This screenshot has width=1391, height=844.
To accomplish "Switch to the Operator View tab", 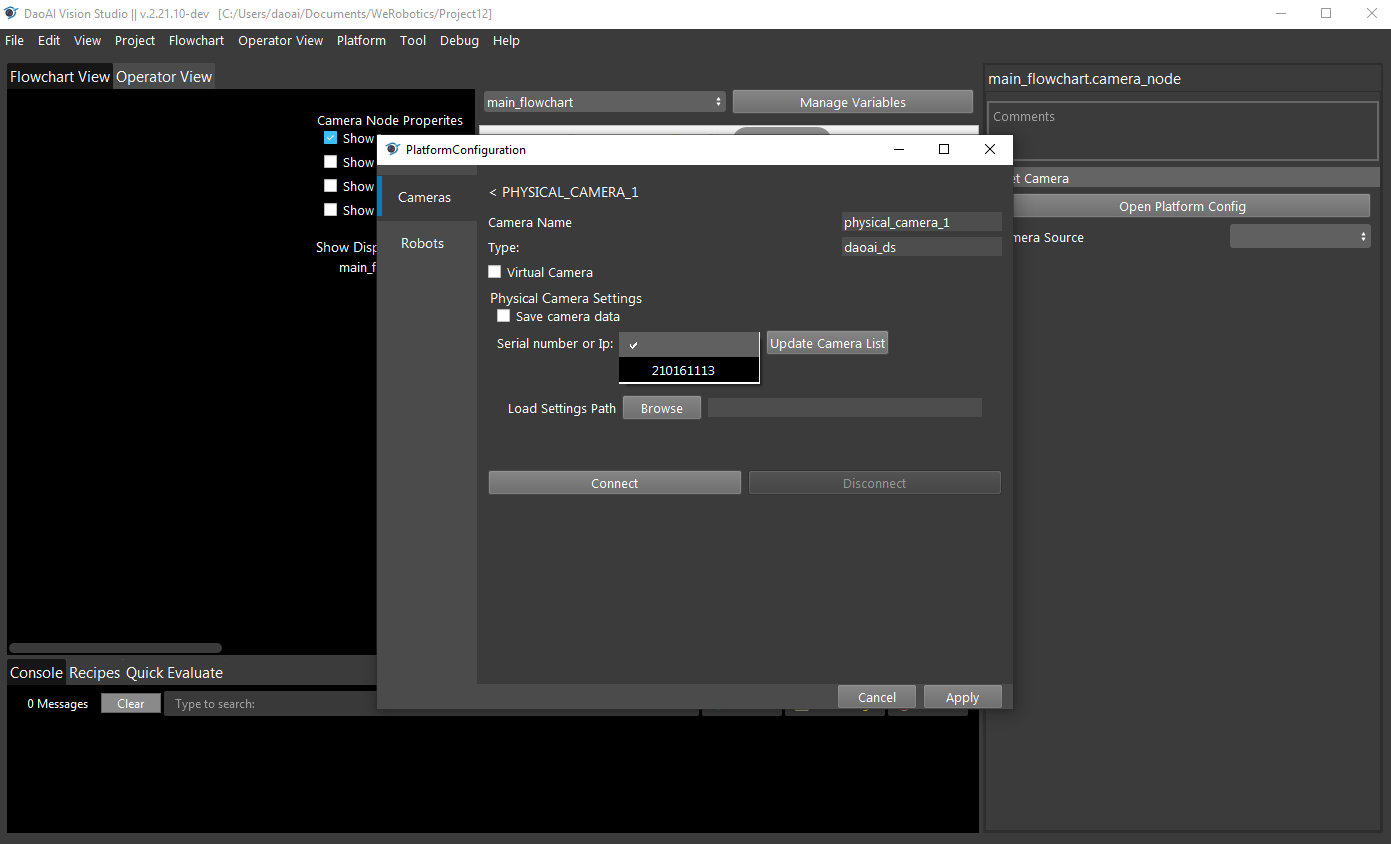I will 164,76.
